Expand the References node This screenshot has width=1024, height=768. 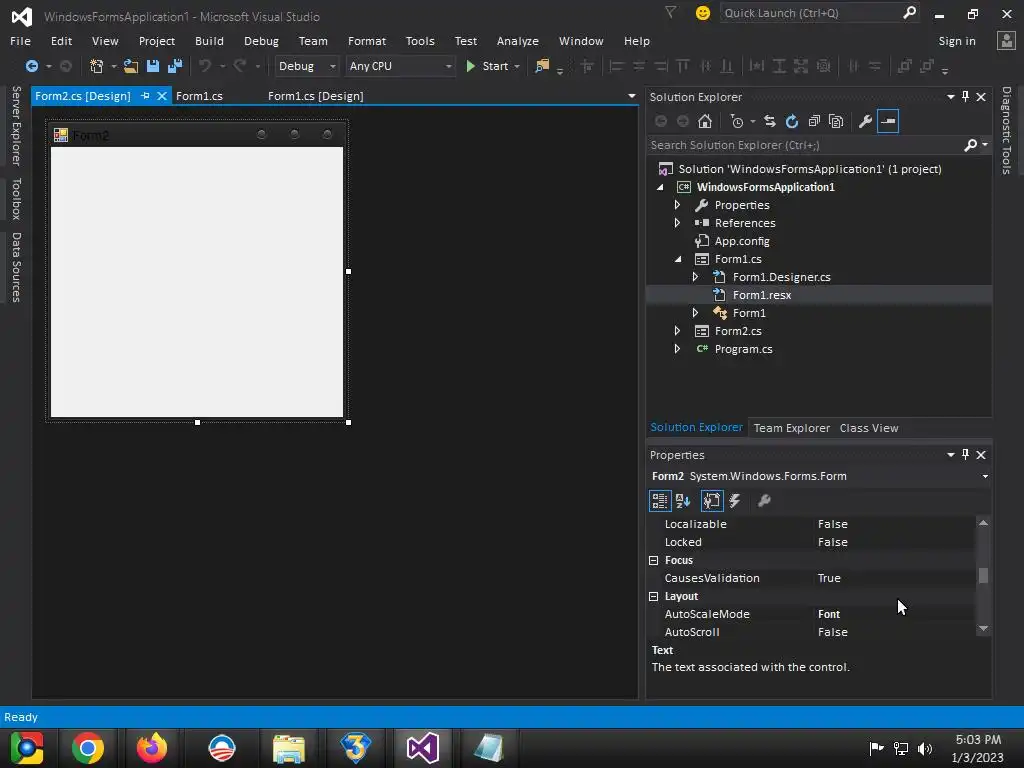point(677,223)
